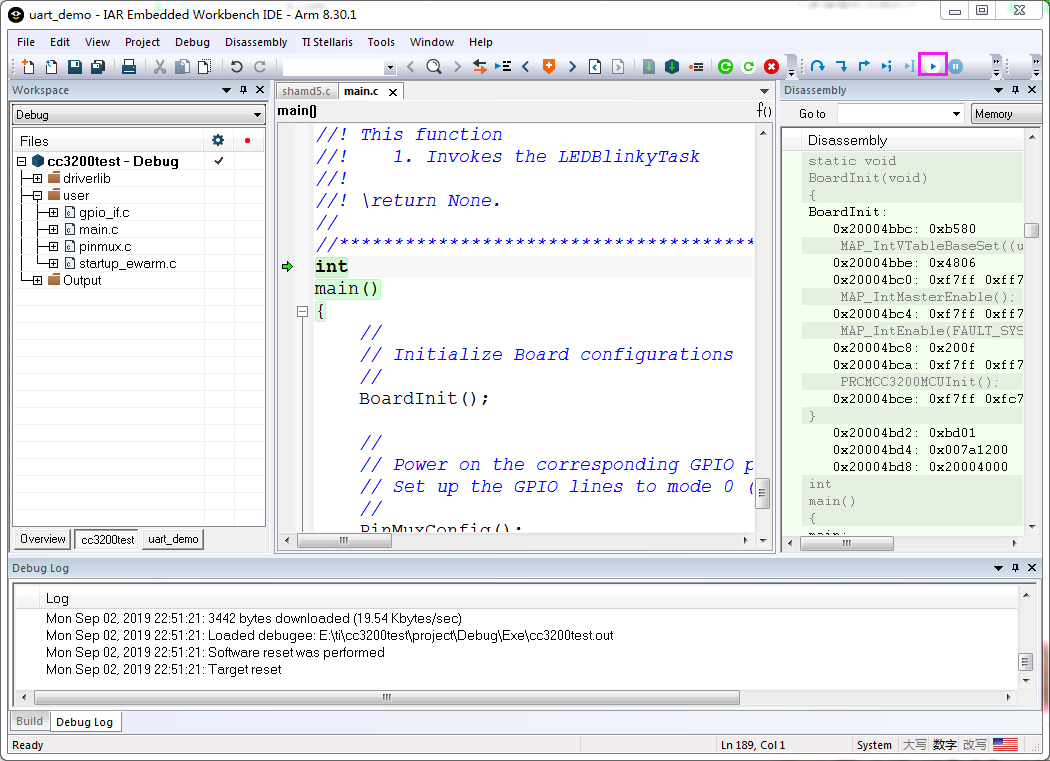Image resolution: width=1050 pixels, height=761 pixels.
Task: Switch to the shamd5.c editor tab
Action: coord(306,91)
